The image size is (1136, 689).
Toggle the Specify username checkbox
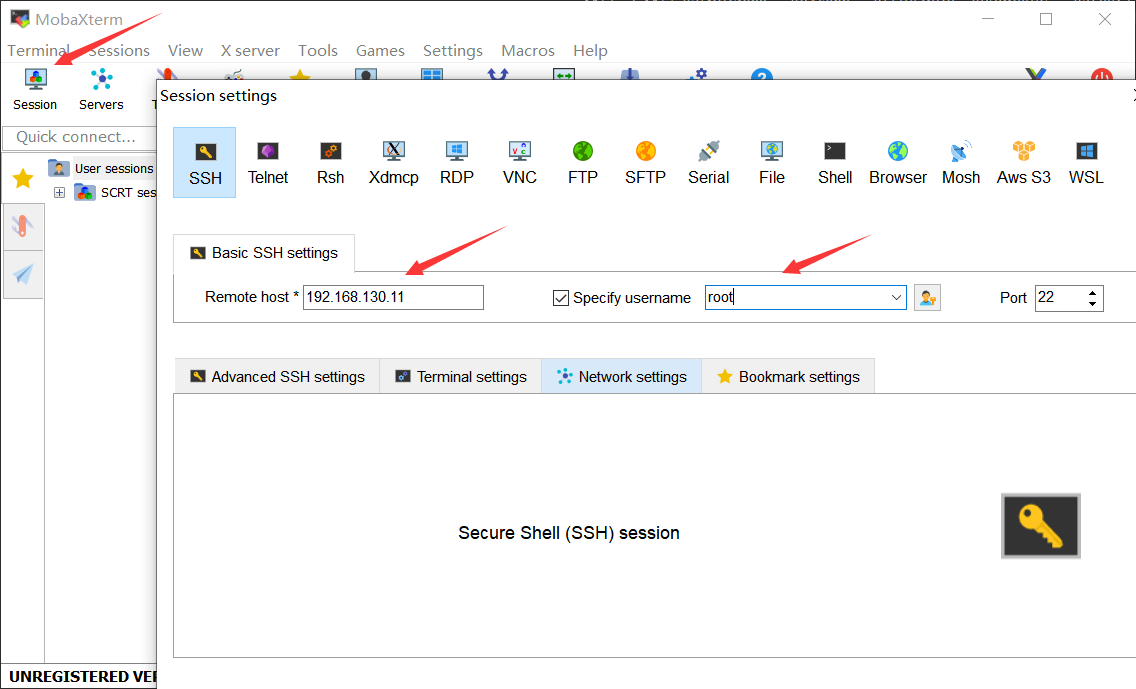point(561,298)
